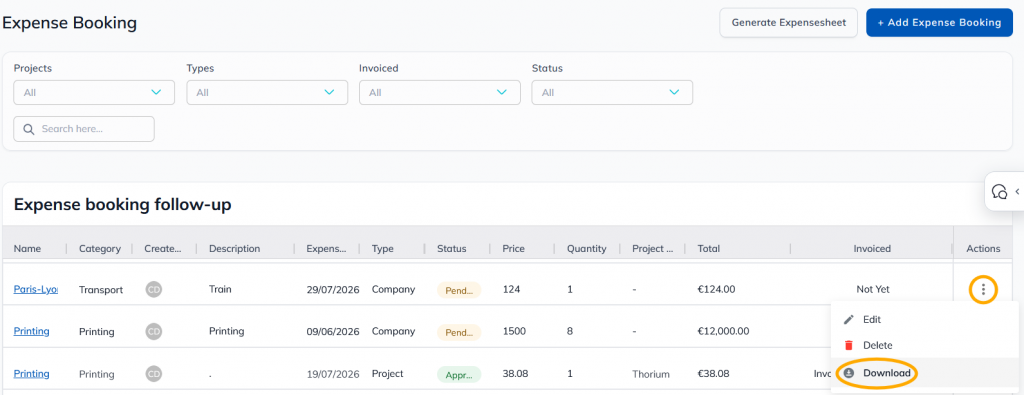This screenshot has height=395, width=1024.
Task: Click the Generate Expensesheet button
Action: click(788, 23)
